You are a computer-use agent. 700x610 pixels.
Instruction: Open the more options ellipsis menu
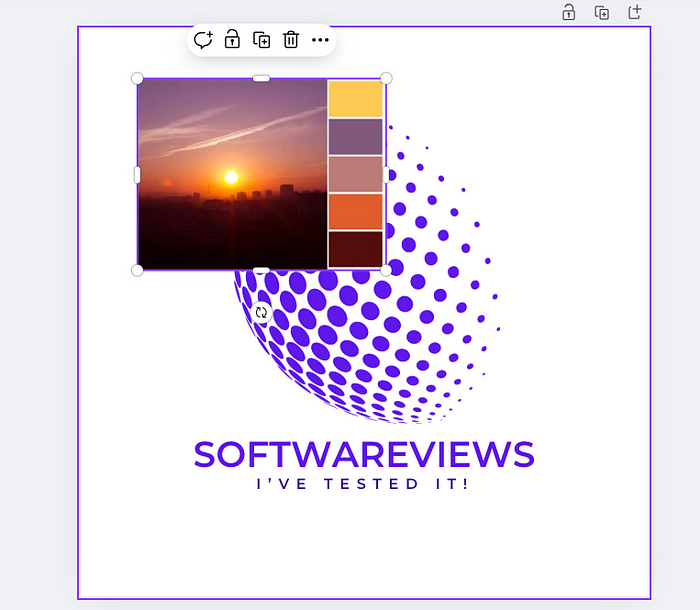[x=320, y=40]
